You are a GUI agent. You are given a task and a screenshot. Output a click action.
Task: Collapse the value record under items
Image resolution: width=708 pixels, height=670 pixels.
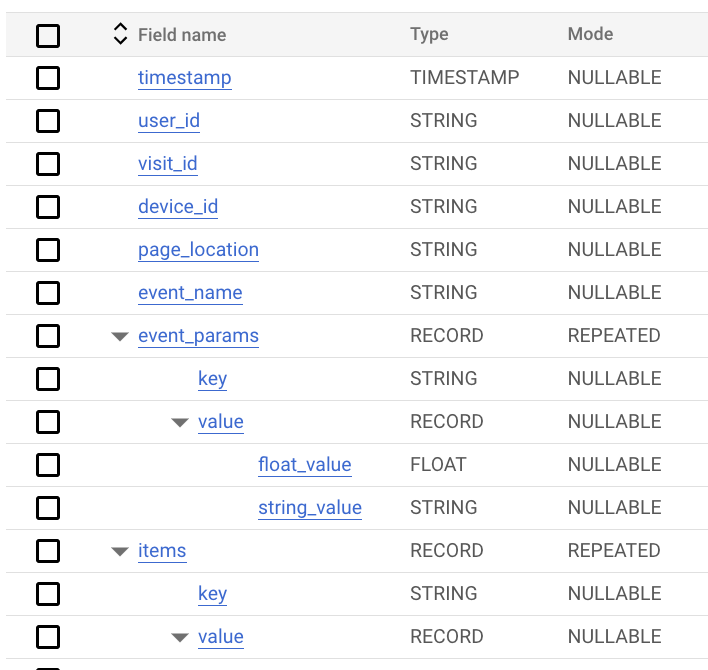[x=180, y=637]
